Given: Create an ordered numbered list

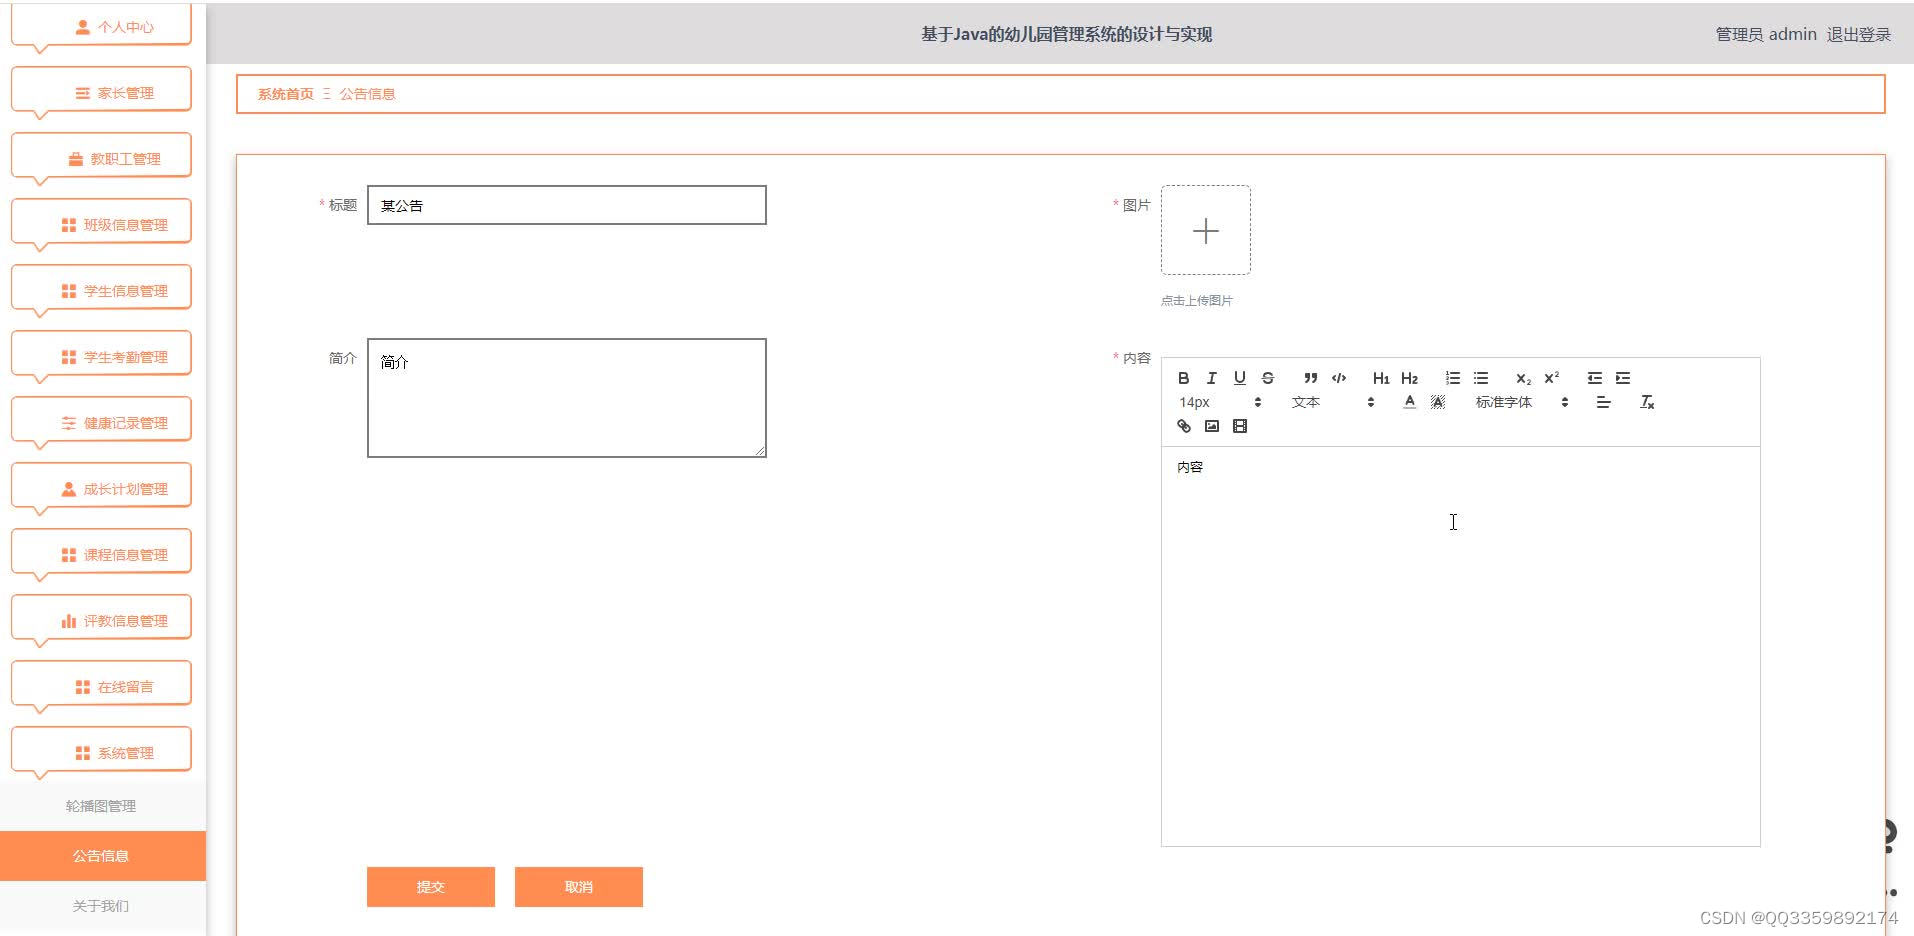Looking at the screenshot, I should pos(1453,378).
